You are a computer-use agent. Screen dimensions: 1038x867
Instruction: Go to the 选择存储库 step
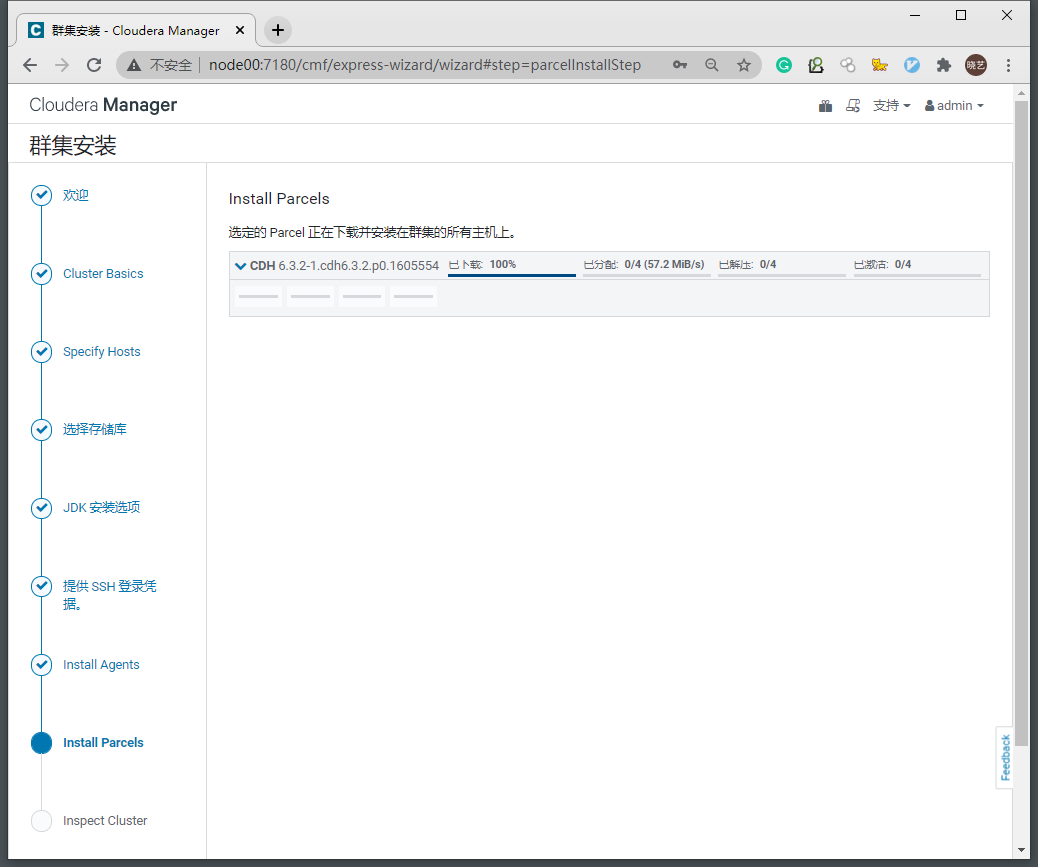[95, 430]
